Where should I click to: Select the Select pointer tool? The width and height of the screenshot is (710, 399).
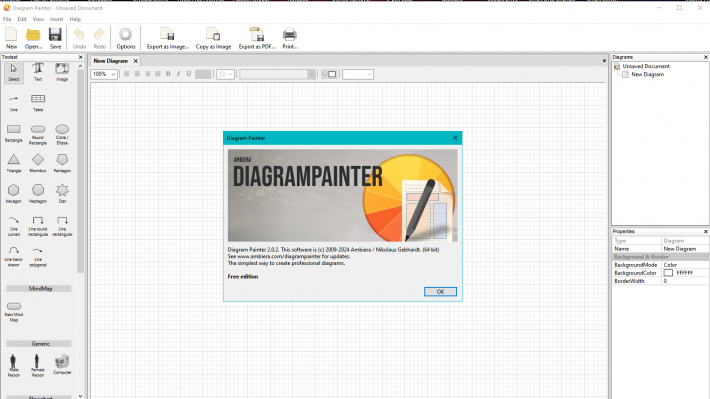14,73
